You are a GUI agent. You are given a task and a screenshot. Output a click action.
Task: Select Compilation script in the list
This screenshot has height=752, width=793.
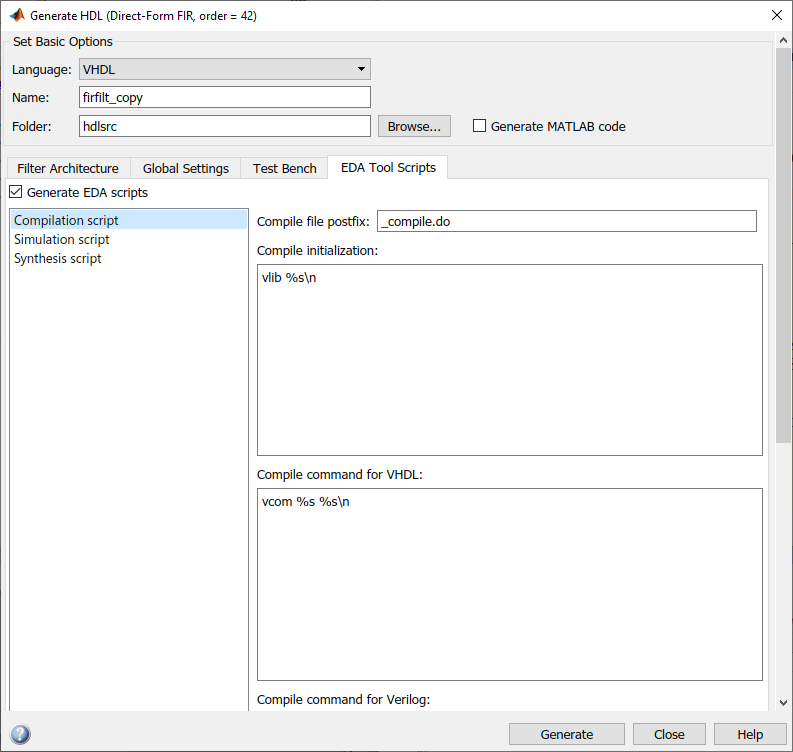point(129,220)
